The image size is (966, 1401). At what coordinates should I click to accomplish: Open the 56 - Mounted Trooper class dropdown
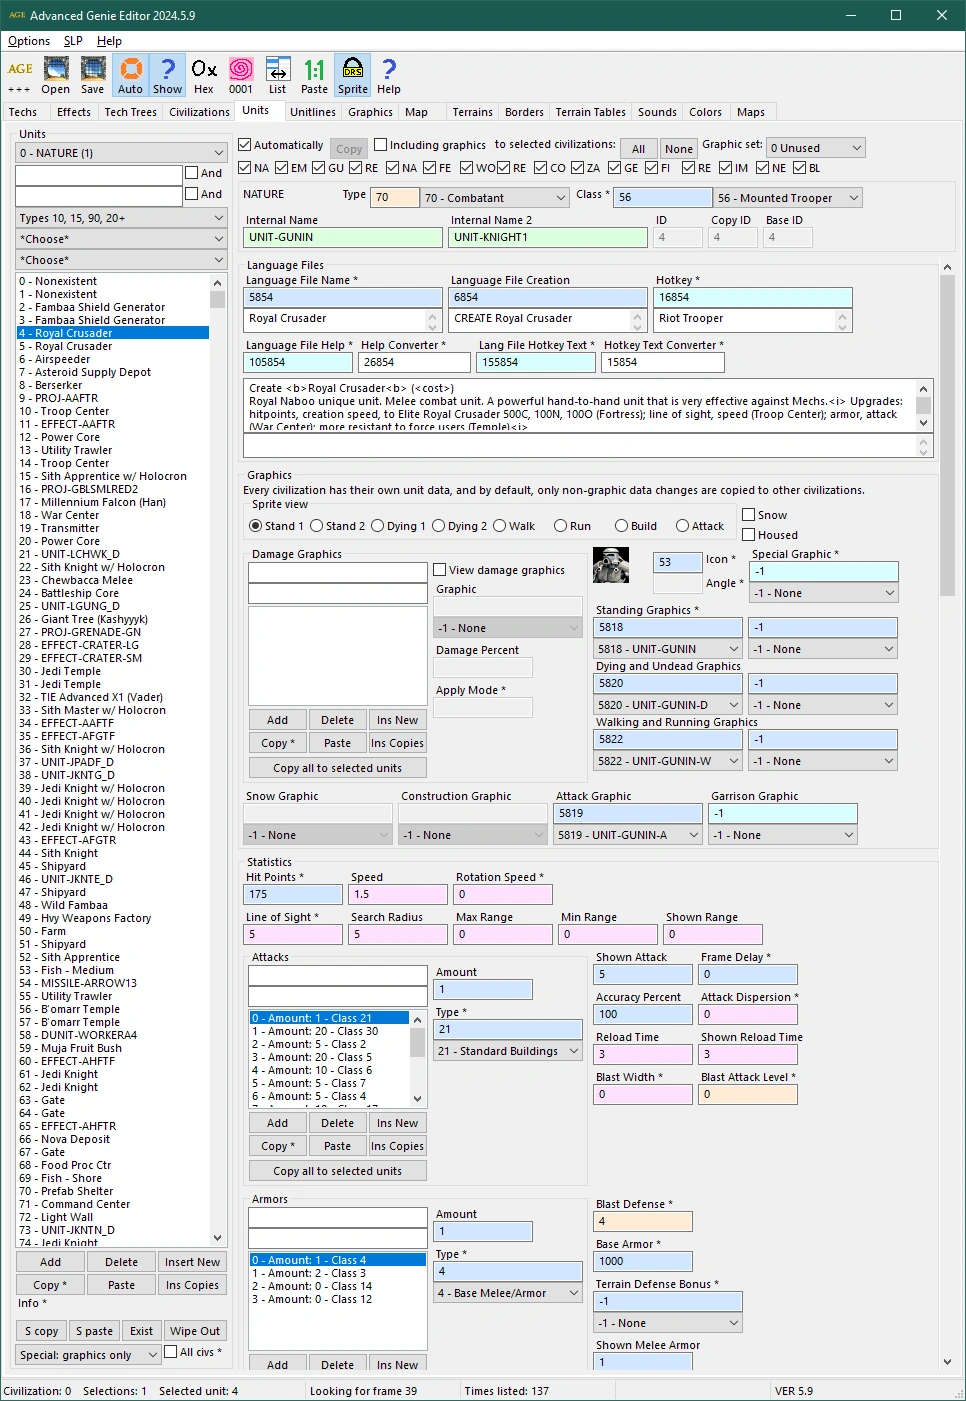tap(788, 198)
